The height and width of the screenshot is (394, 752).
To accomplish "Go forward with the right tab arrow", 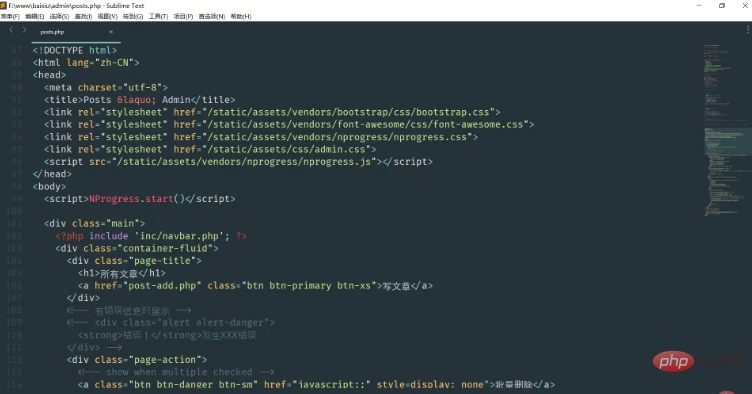I will coord(24,30).
